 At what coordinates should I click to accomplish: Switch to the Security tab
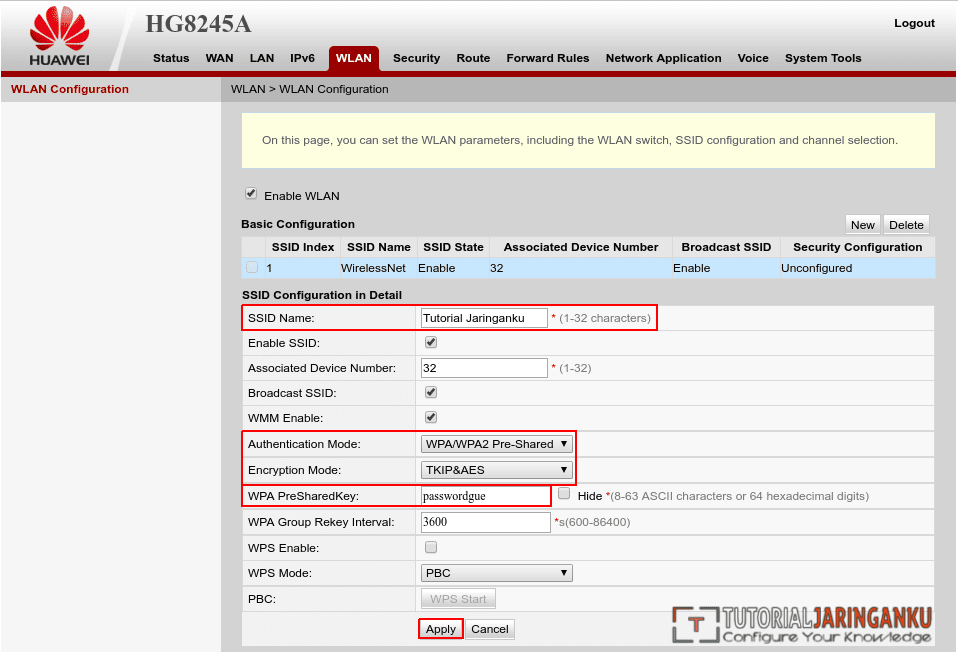(x=416, y=58)
